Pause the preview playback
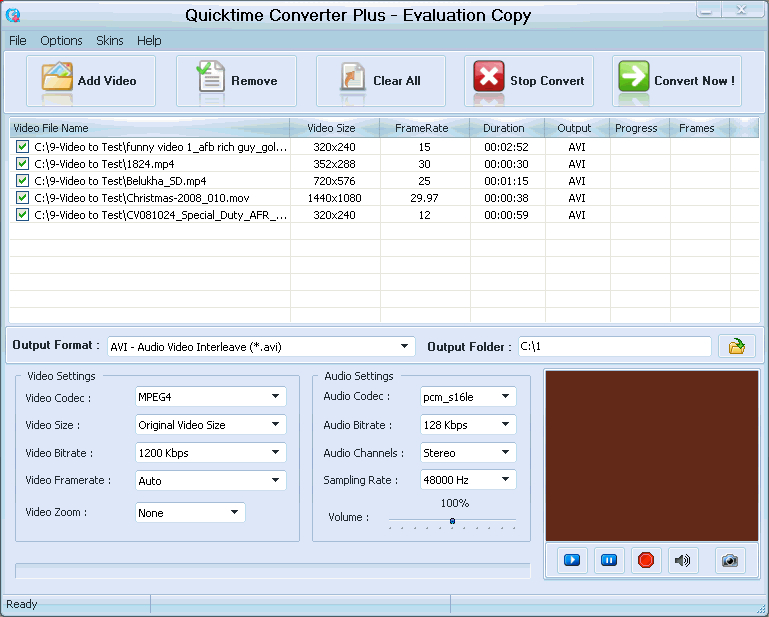 pyautogui.click(x=609, y=560)
